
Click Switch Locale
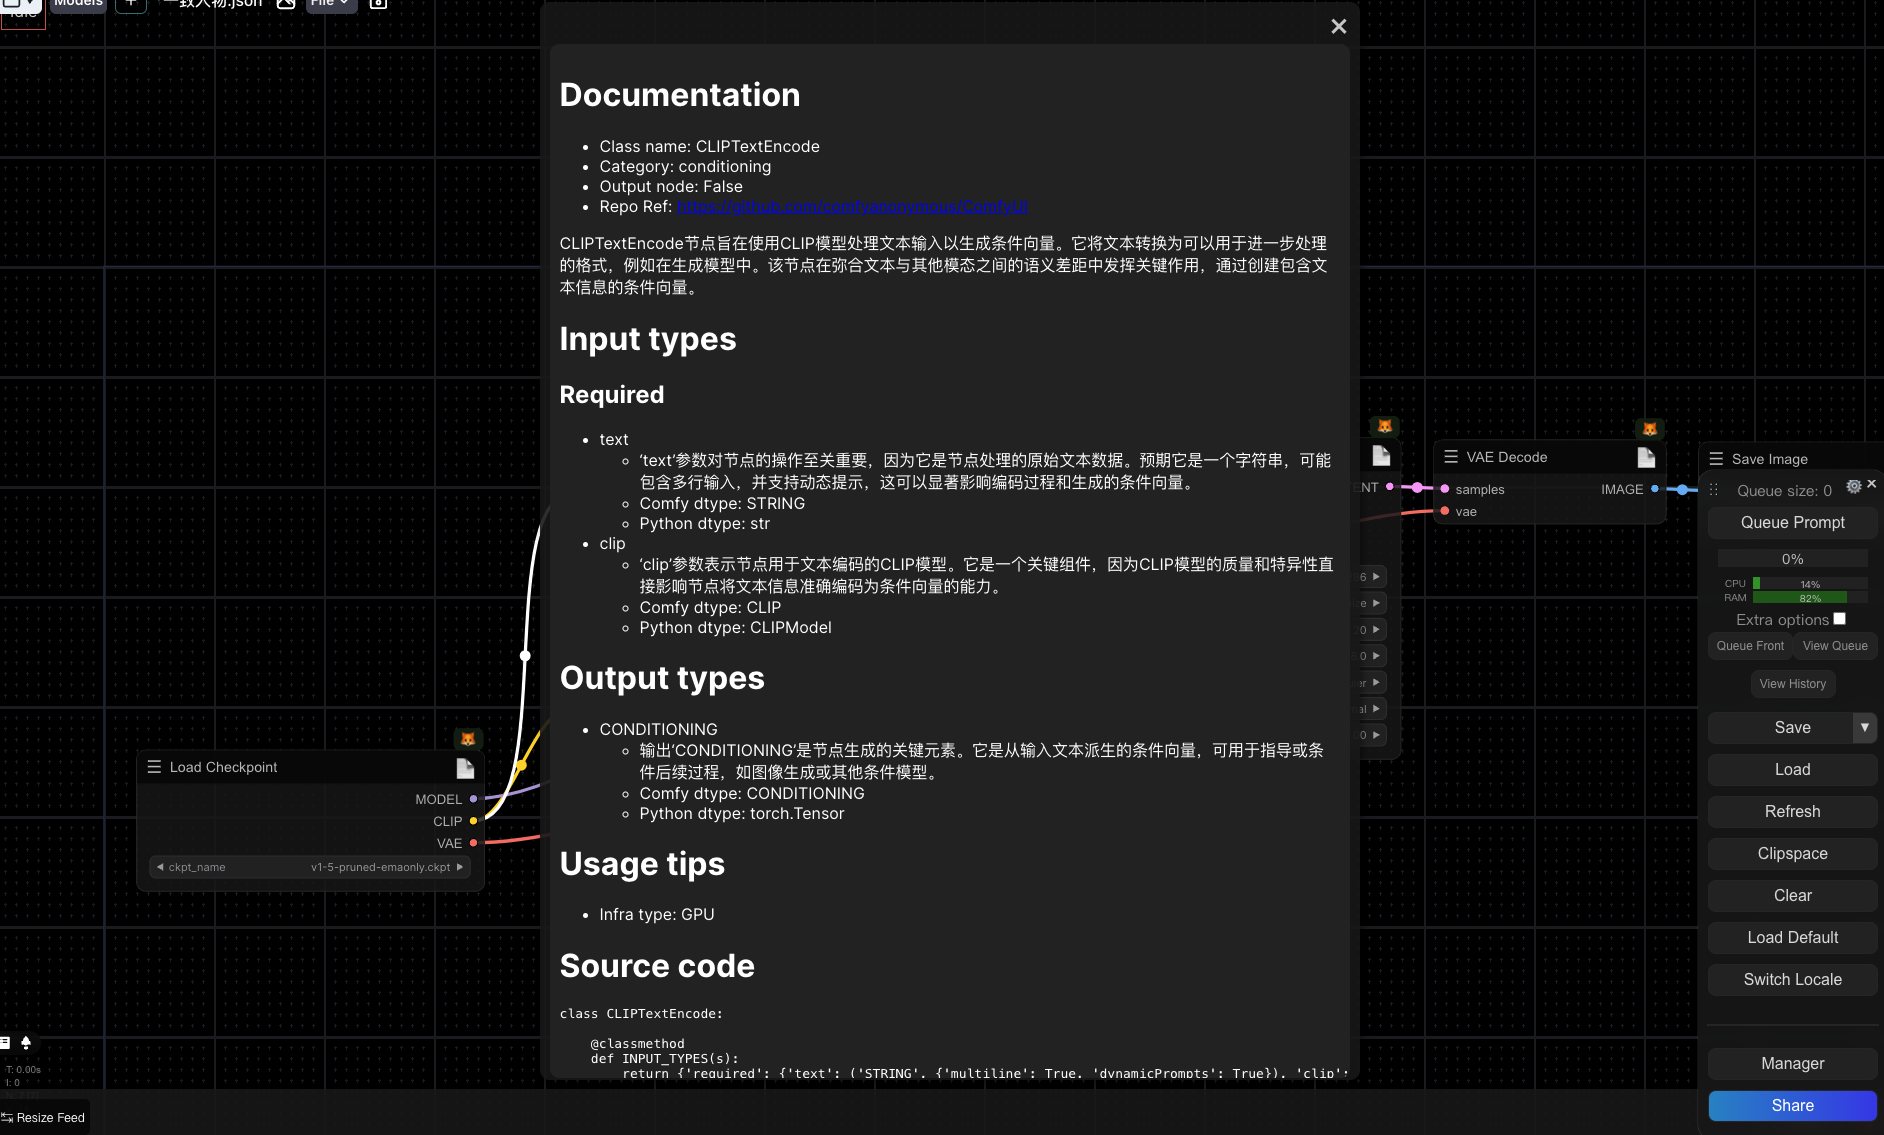[x=1792, y=980]
